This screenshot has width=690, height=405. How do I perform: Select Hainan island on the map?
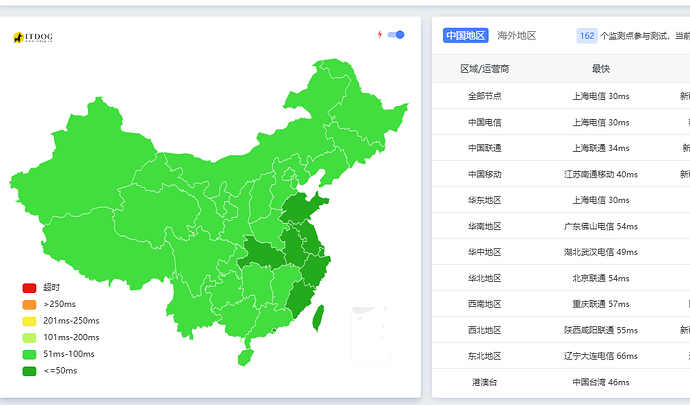point(246,357)
